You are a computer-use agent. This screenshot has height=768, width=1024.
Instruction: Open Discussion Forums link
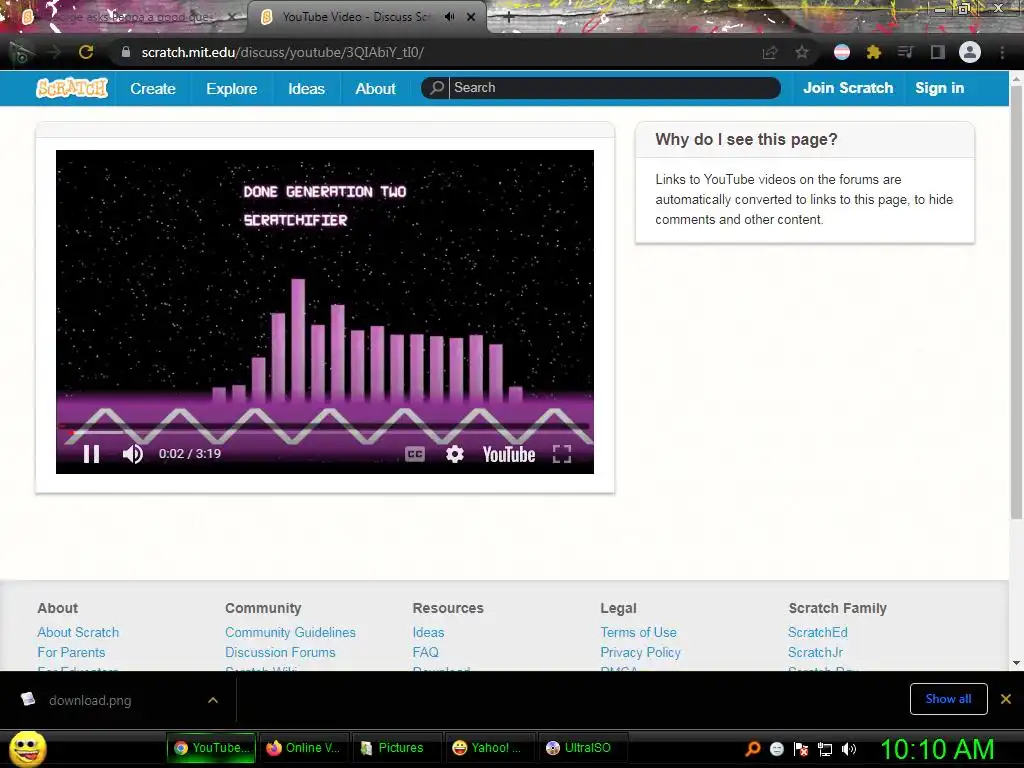pos(280,652)
